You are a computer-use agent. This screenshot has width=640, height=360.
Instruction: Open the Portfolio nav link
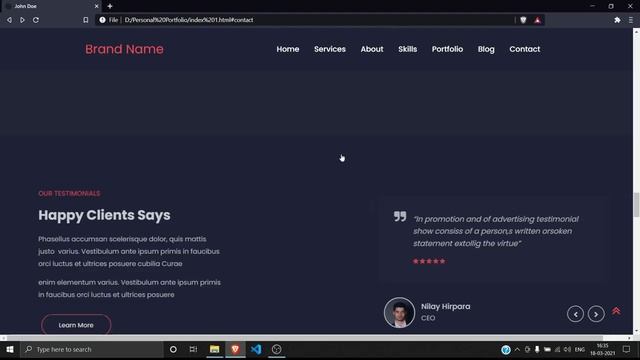(447, 49)
